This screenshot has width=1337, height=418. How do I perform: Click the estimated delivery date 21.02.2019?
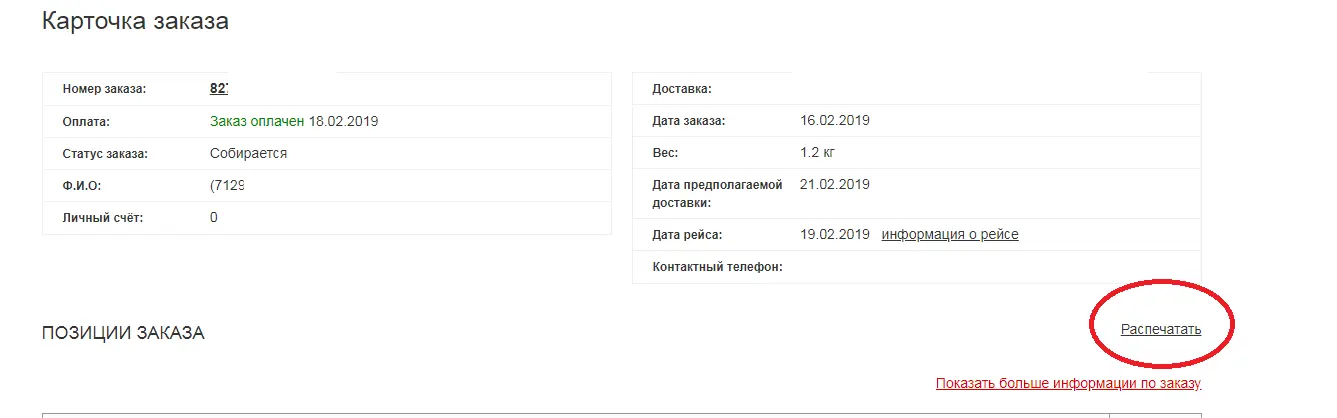835,184
